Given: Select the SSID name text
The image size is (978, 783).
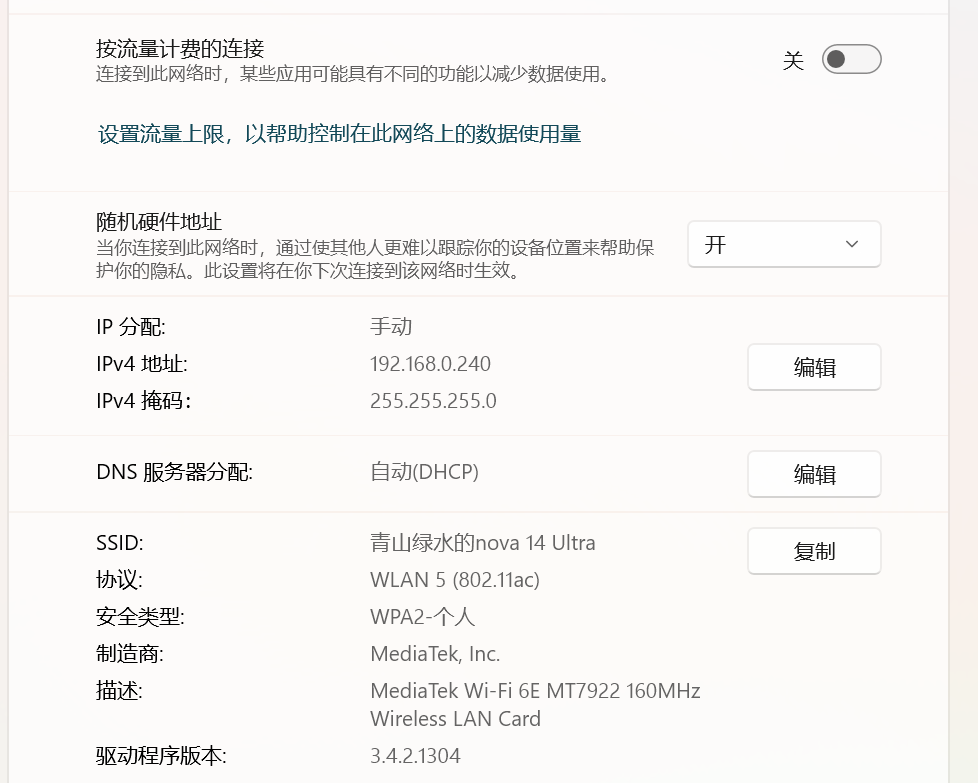Looking at the screenshot, I should (482, 543).
